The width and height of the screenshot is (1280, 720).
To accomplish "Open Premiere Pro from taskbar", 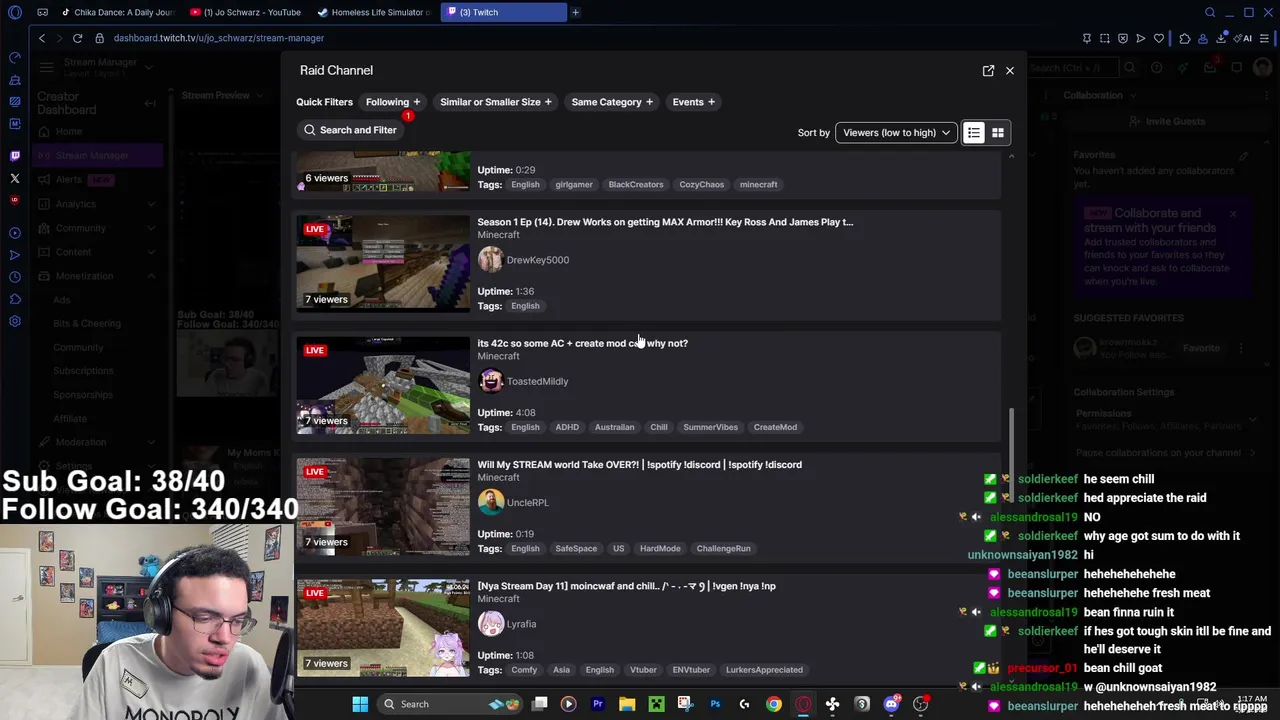I will (598, 704).
